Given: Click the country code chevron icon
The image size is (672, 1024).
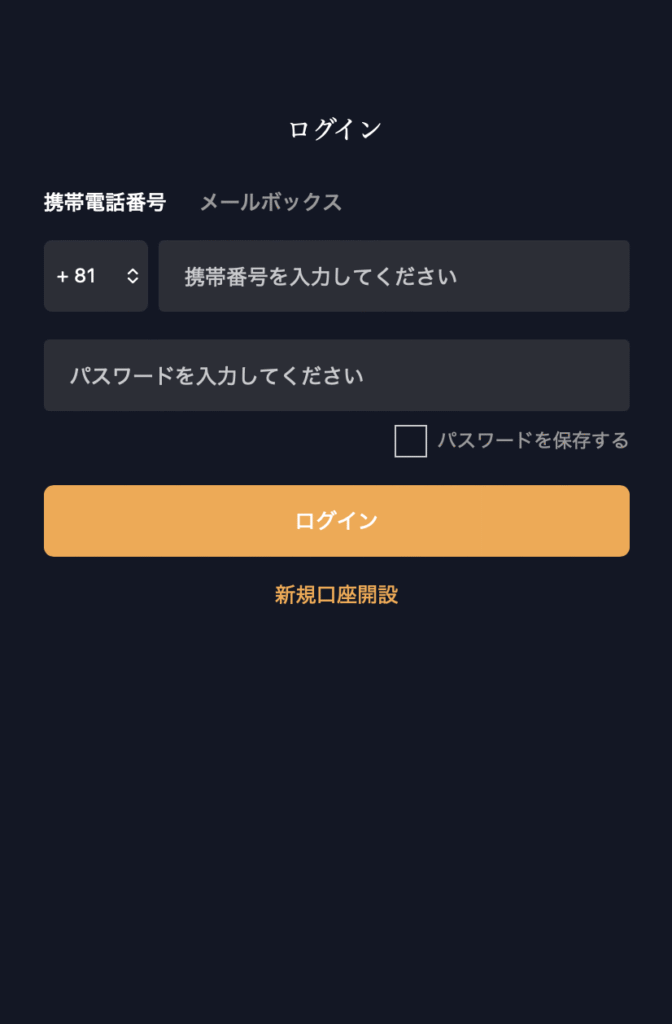Looking at the screenshot, I should 131,276.
